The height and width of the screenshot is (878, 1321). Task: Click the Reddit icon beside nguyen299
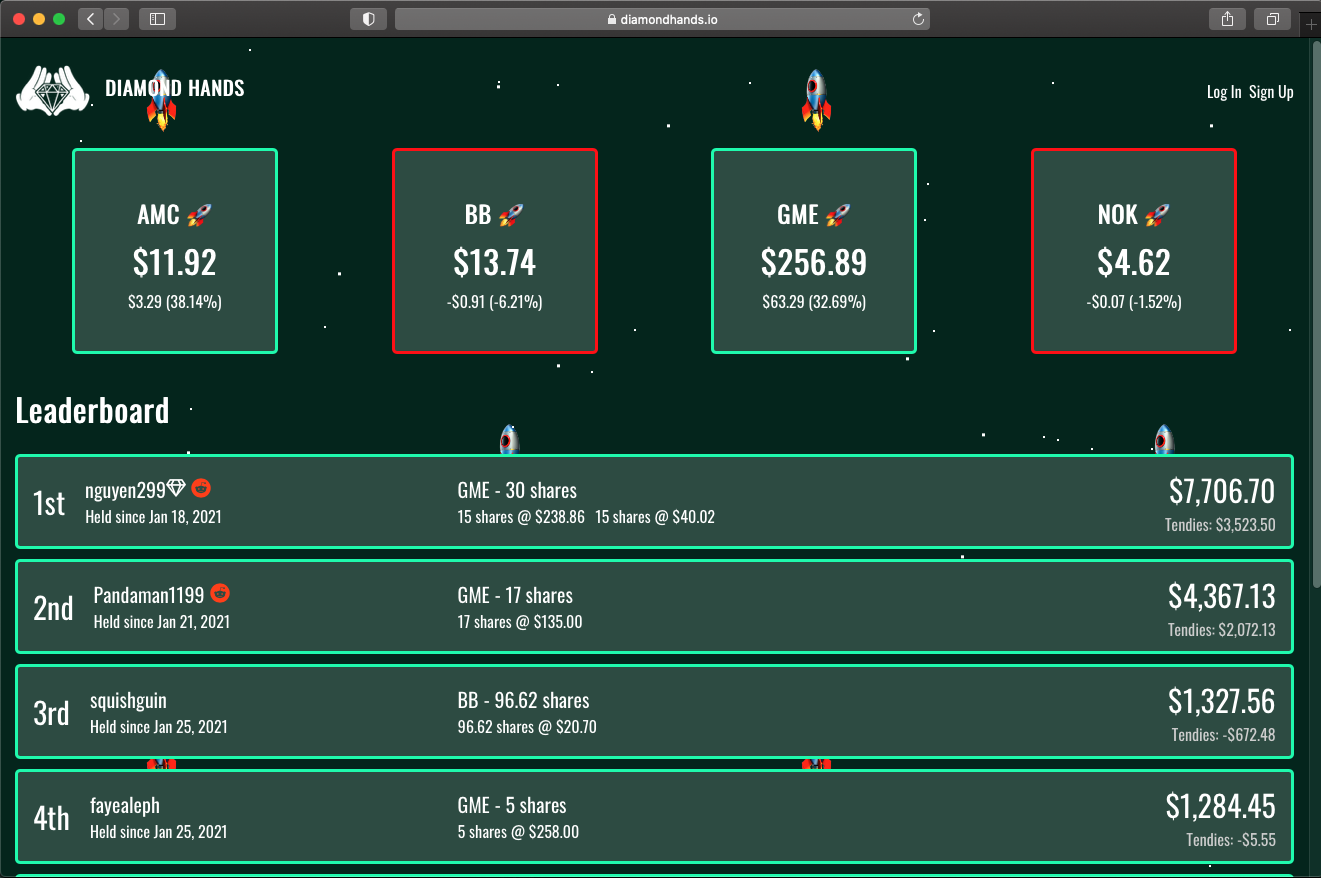201,488
